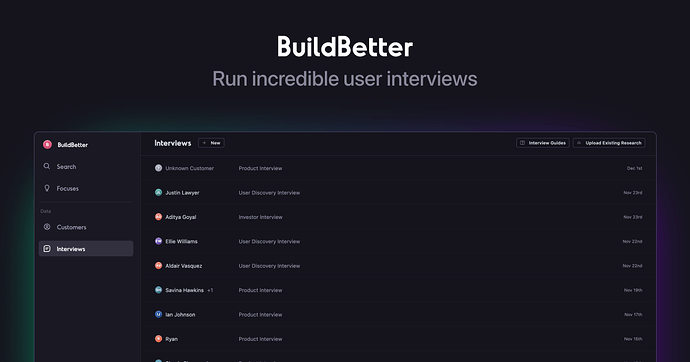Click the BuildBetter workspace name
The width and height of the screenshot is (690, 362).
73,145
